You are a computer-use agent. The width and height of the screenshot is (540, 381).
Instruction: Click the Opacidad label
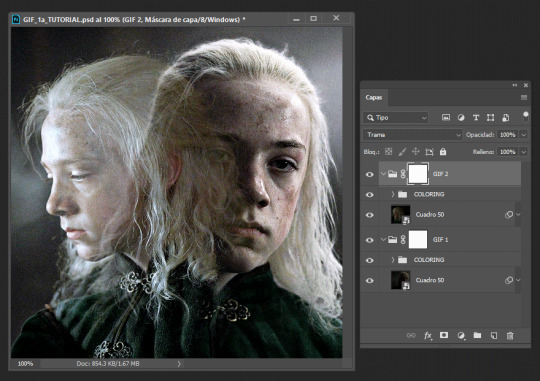(480, 135)
